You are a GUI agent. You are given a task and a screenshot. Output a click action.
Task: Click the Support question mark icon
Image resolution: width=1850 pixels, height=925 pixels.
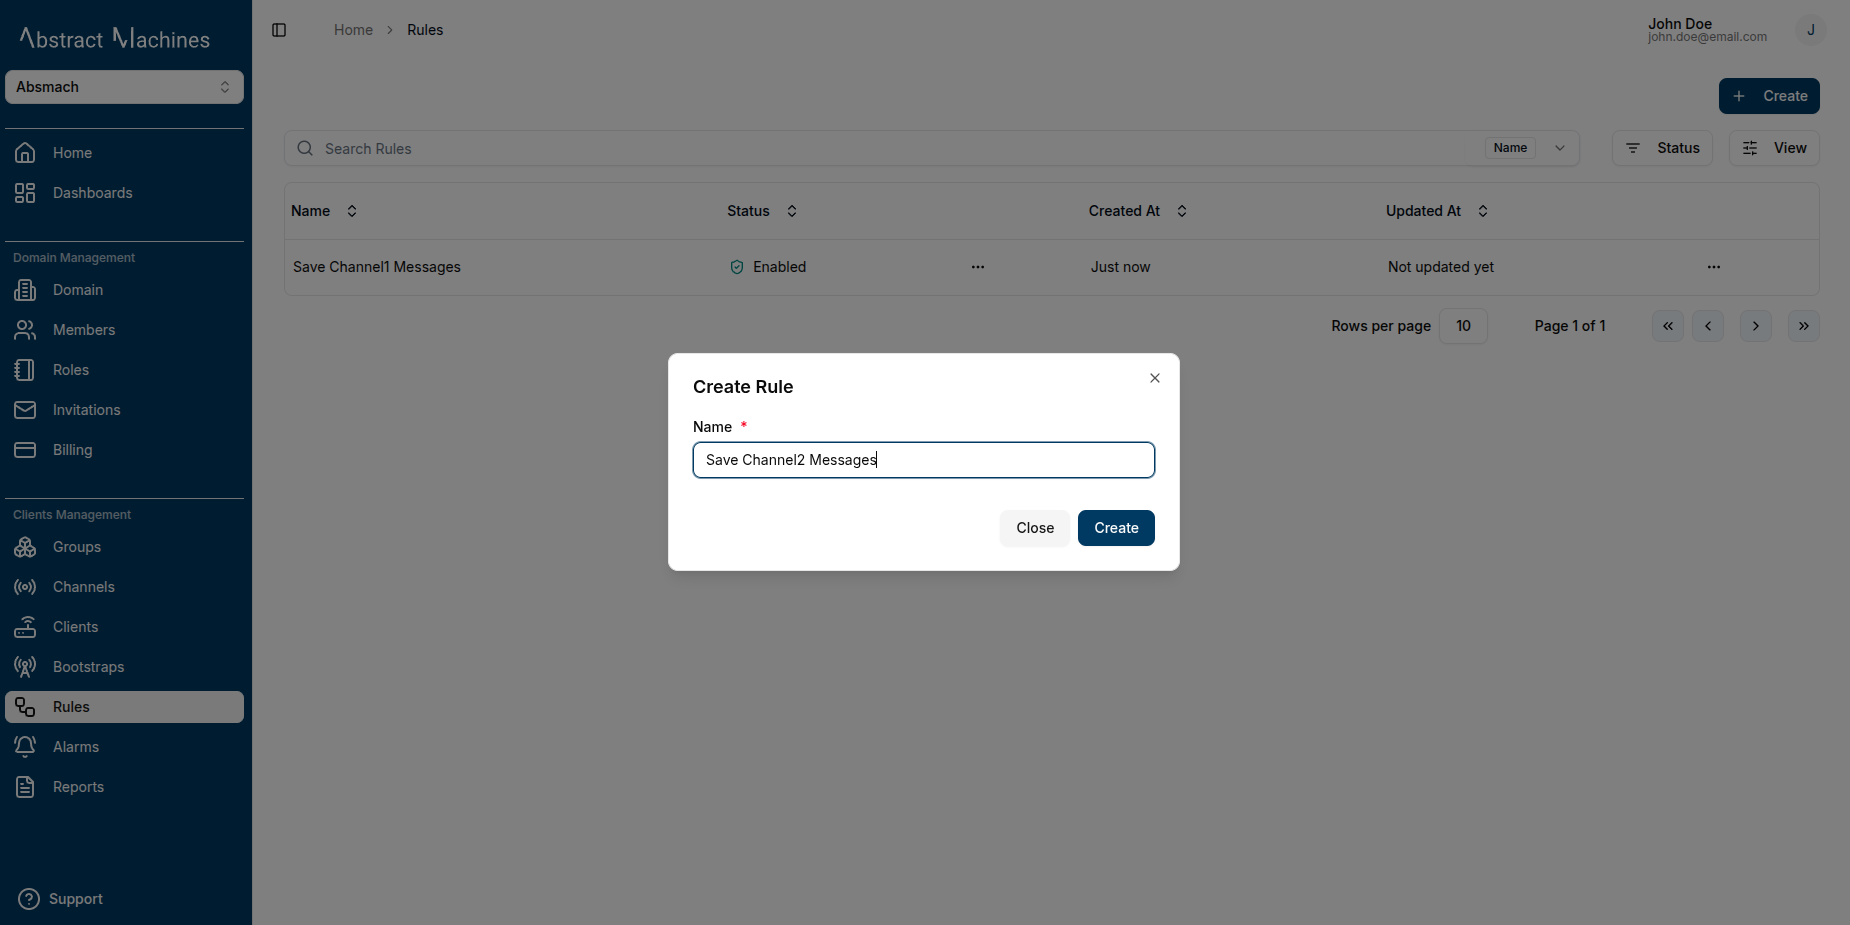[30, 899]
